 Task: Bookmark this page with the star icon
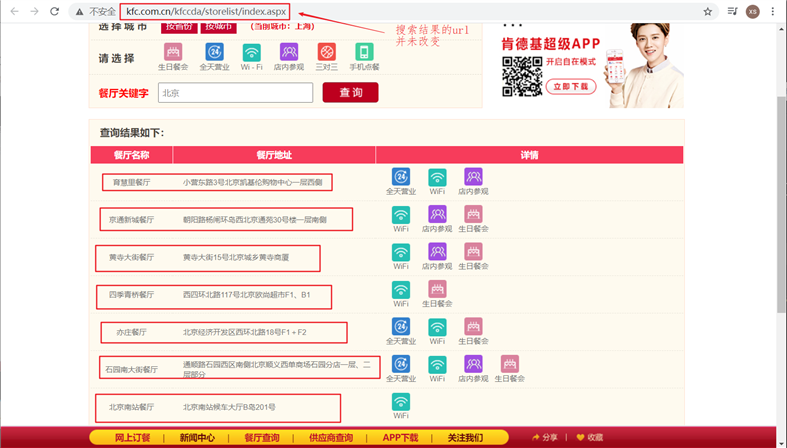tap(708, 12)
